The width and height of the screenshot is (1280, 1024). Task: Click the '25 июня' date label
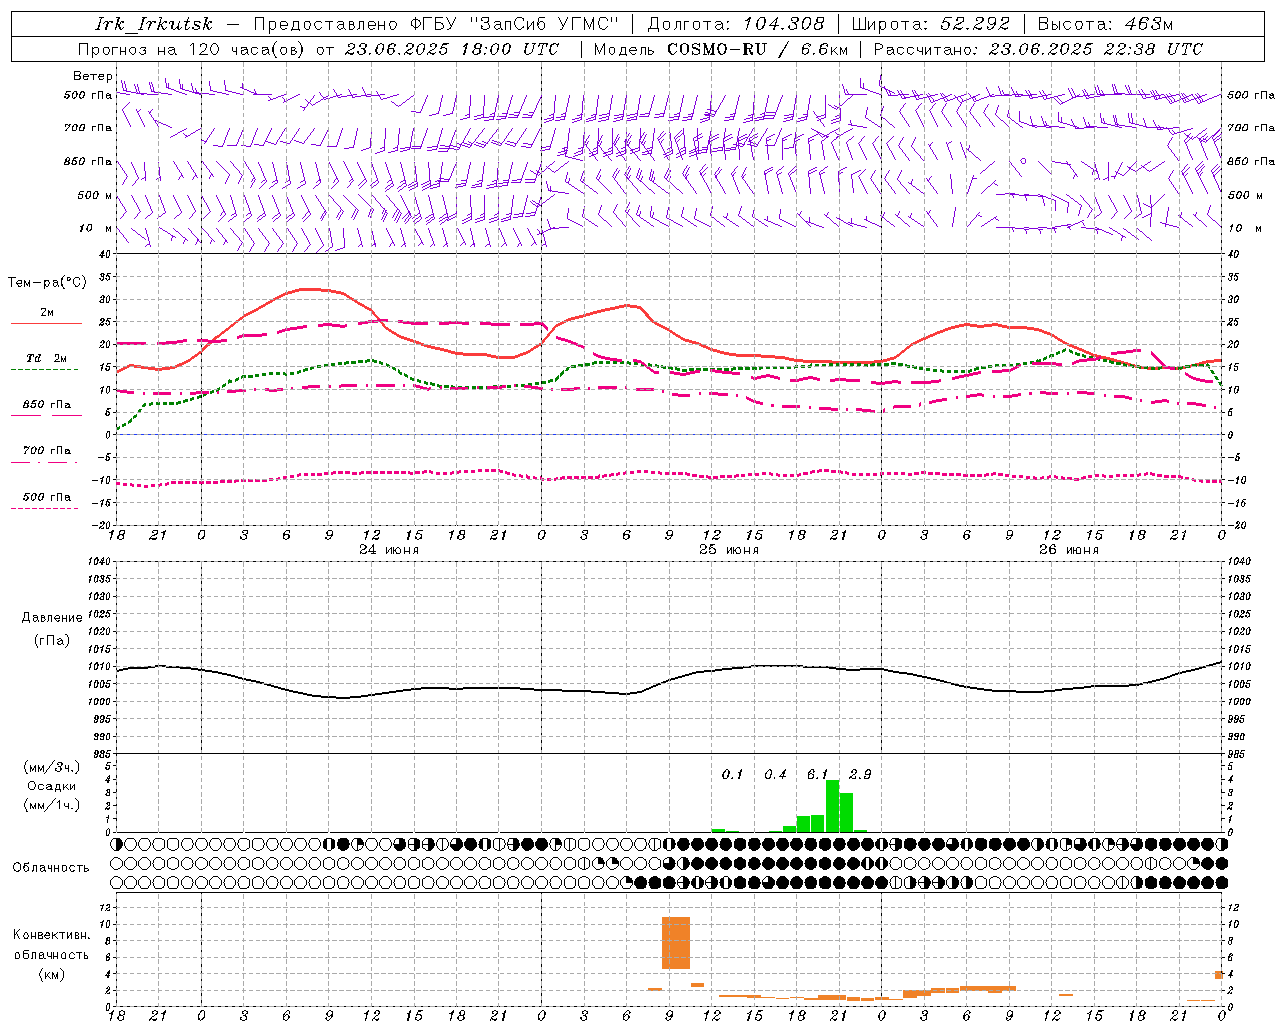pos(729,550)
